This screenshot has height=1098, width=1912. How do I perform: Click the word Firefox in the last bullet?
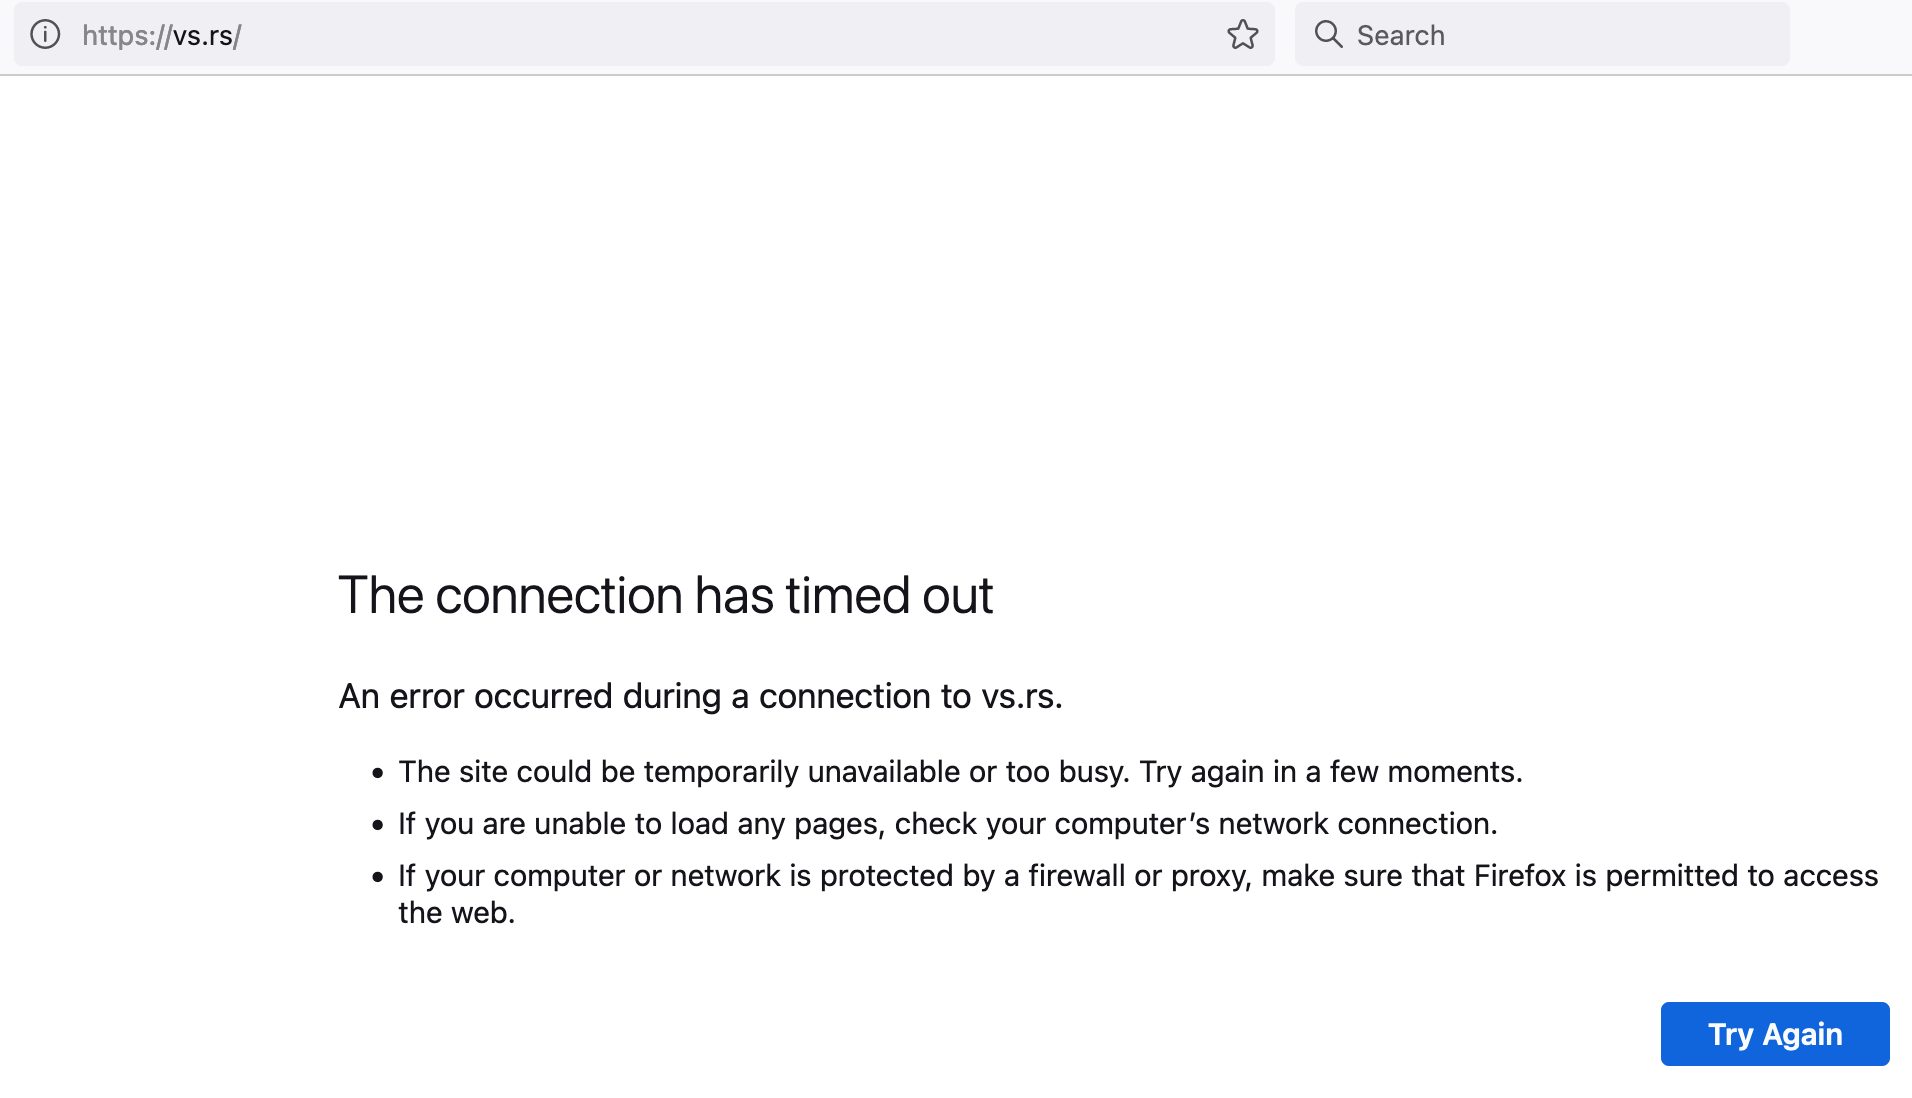[x=1519, y=876]
